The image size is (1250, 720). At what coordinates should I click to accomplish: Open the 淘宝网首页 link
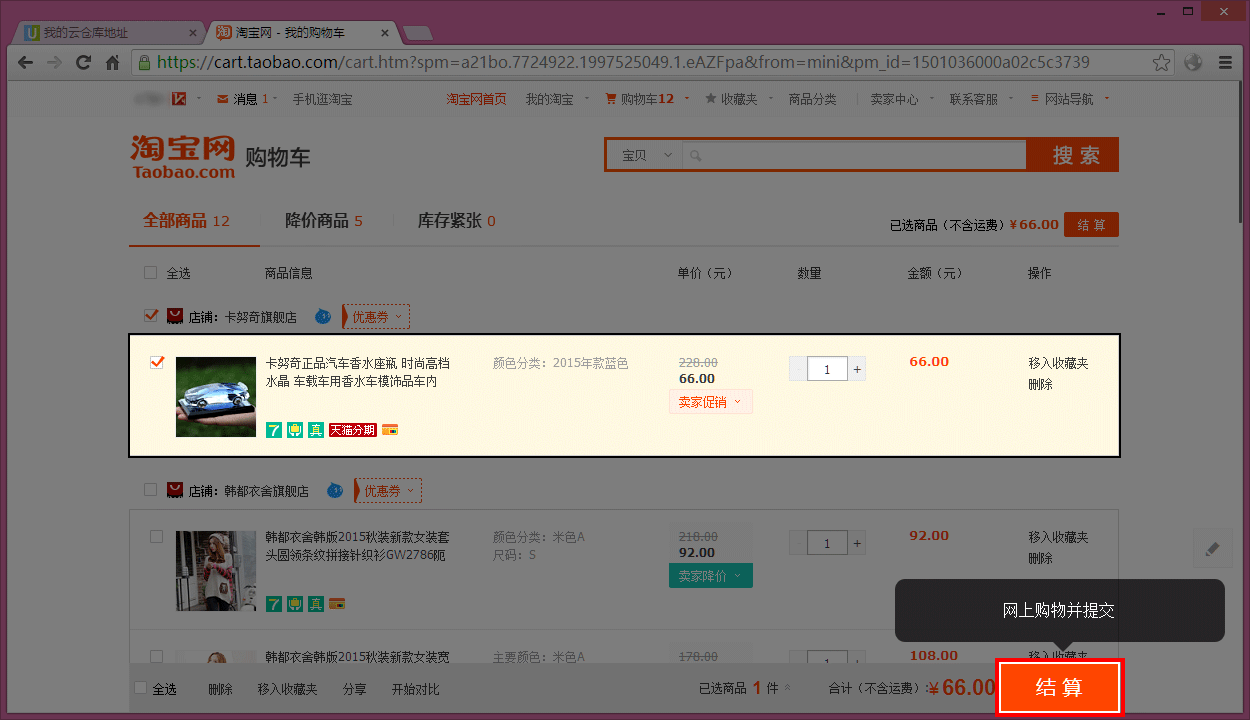pos(476,99)
